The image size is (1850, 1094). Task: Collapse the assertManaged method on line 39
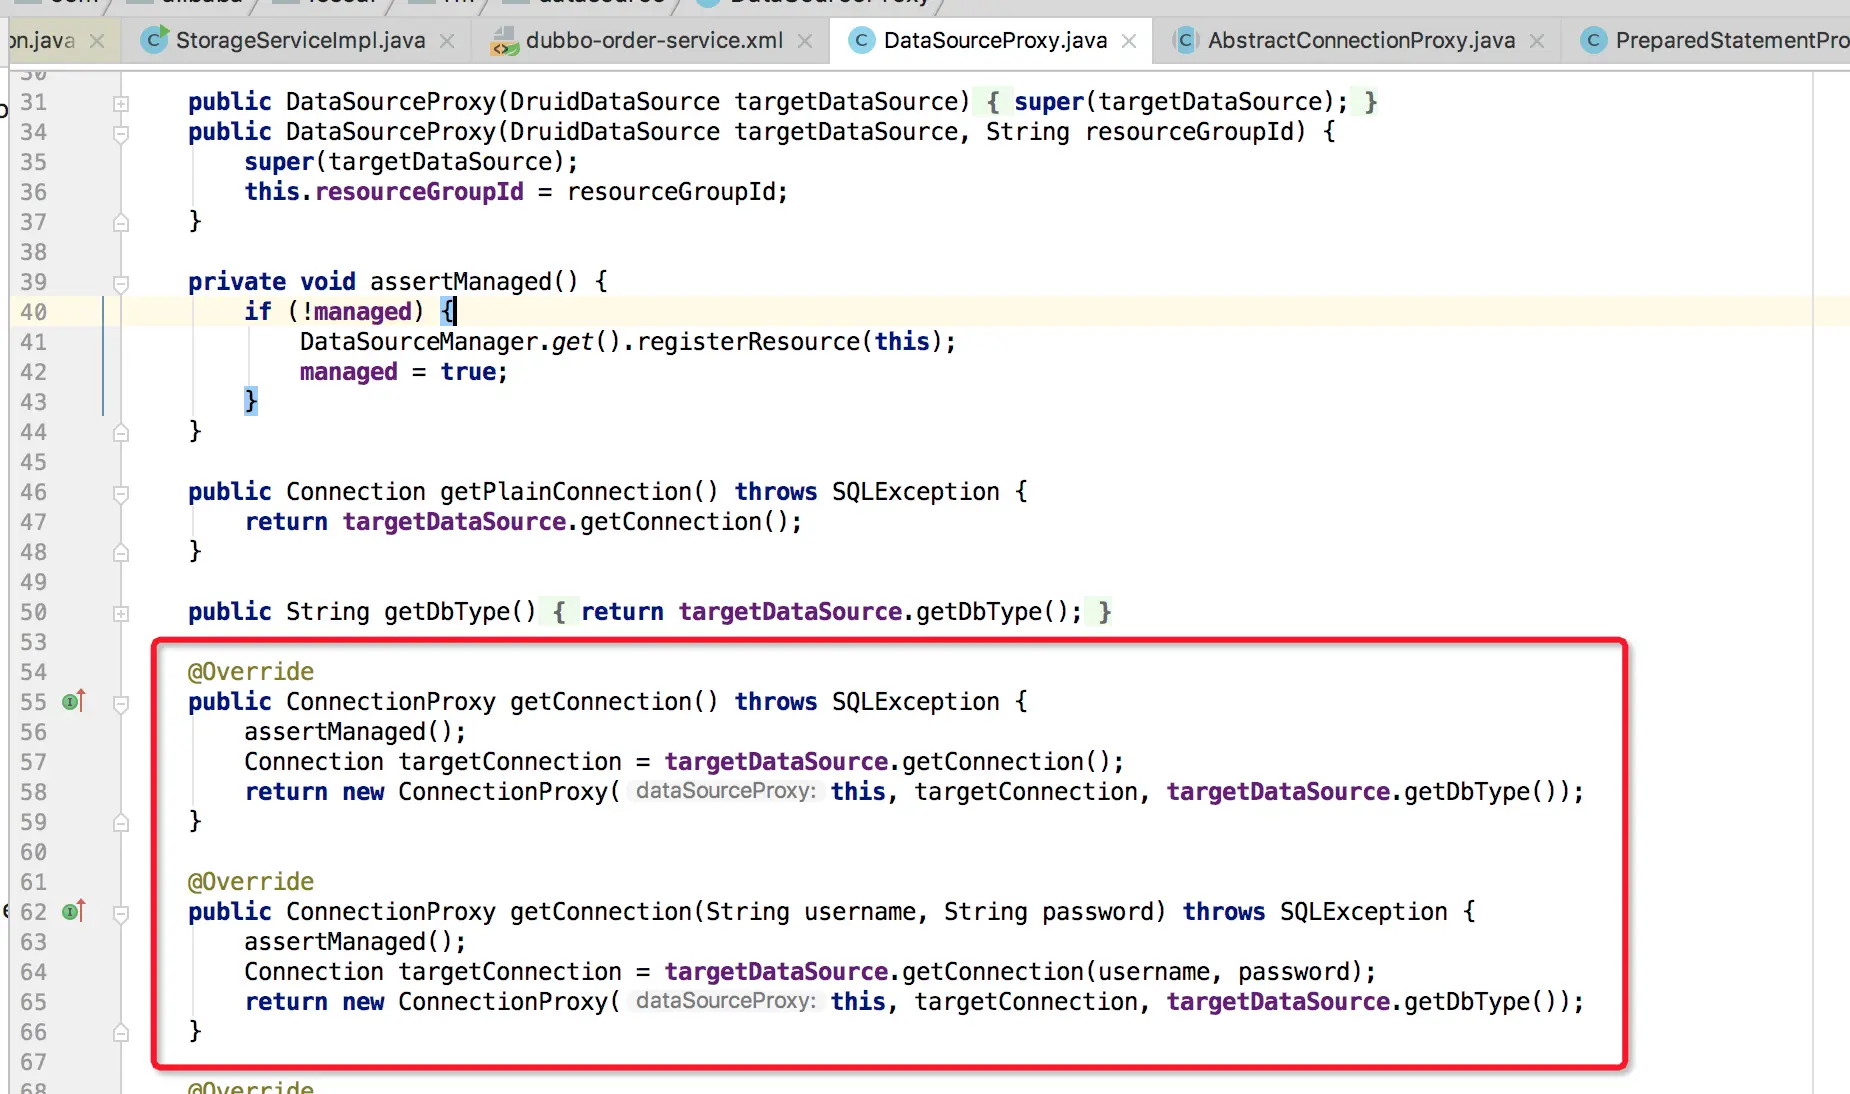click(121, 283)
